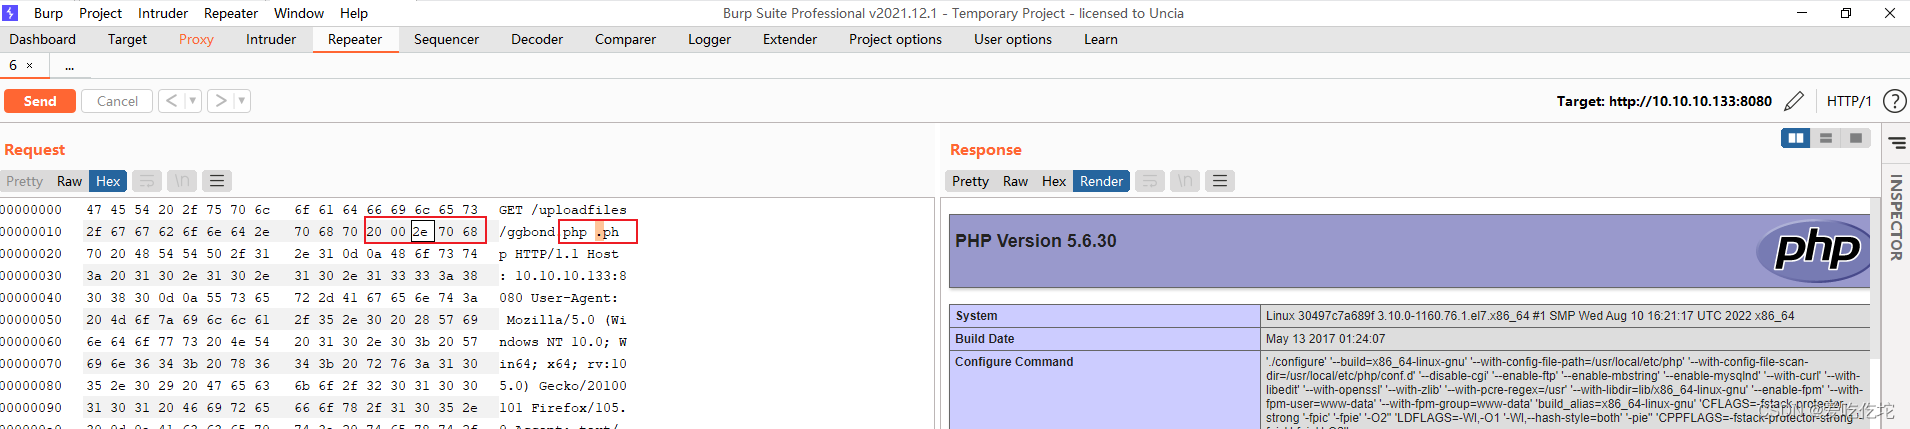Click the 'System' table cell

pos(1104,316)
